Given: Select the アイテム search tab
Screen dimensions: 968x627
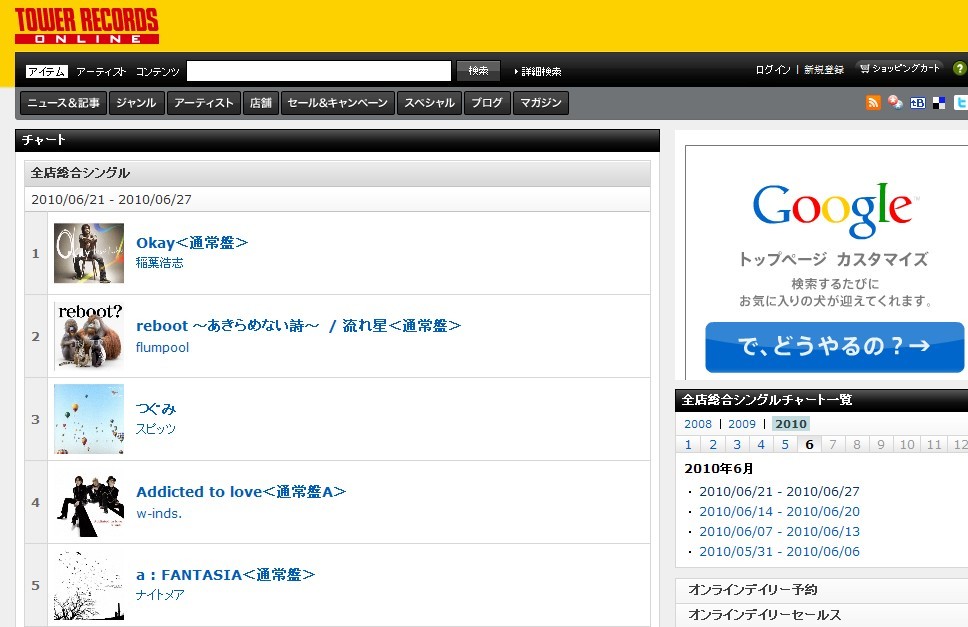Looking at the screenshot, I should coord(46,72).
